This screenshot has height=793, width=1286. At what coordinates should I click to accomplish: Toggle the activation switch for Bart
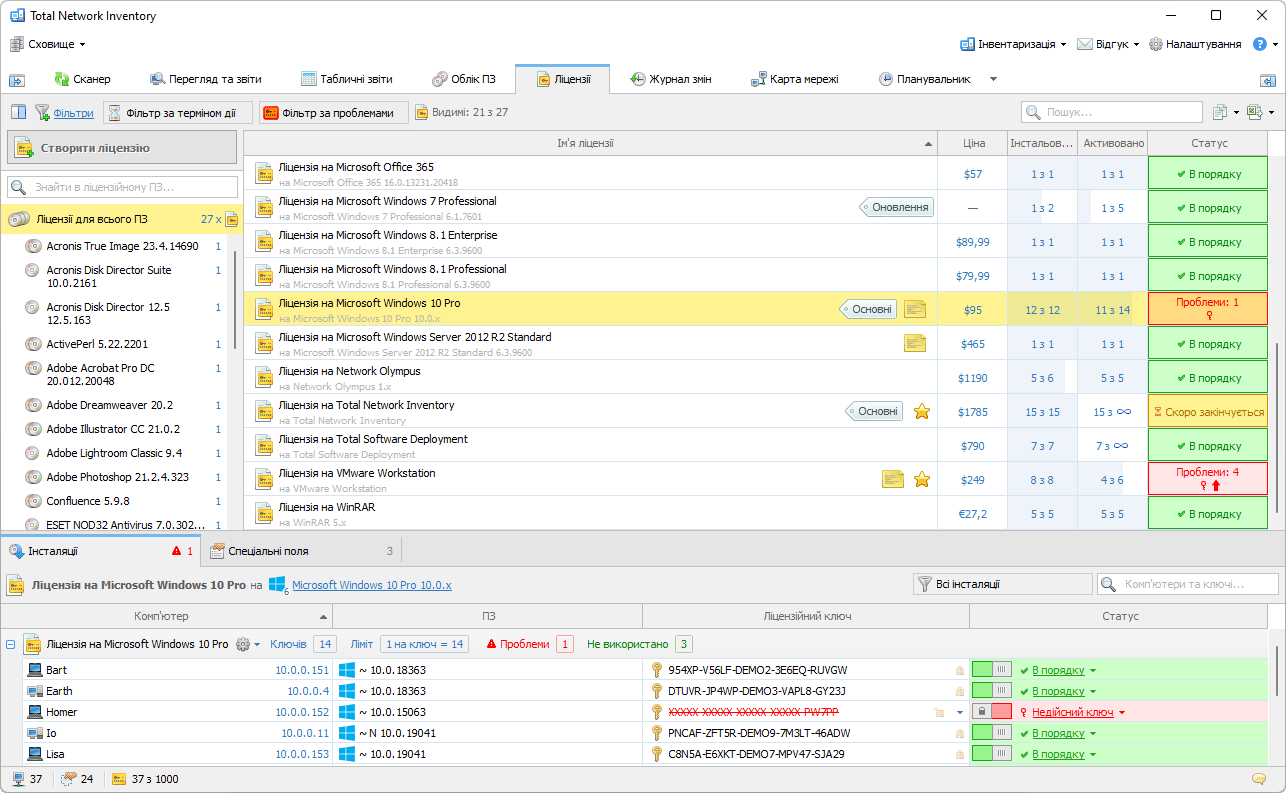991,670
